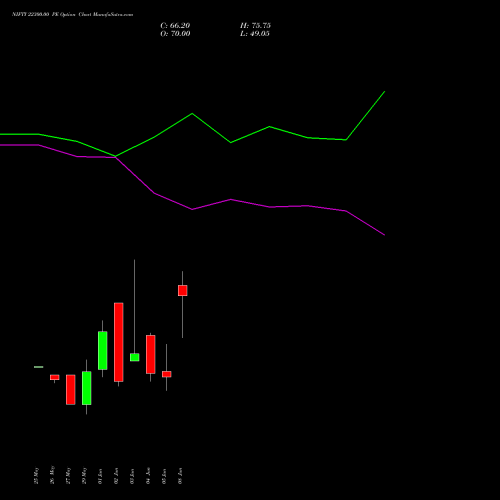Viewport: 500px width, 500px height.
Task: Click the small red candle above 08 Jun
Action: point(183,290)
